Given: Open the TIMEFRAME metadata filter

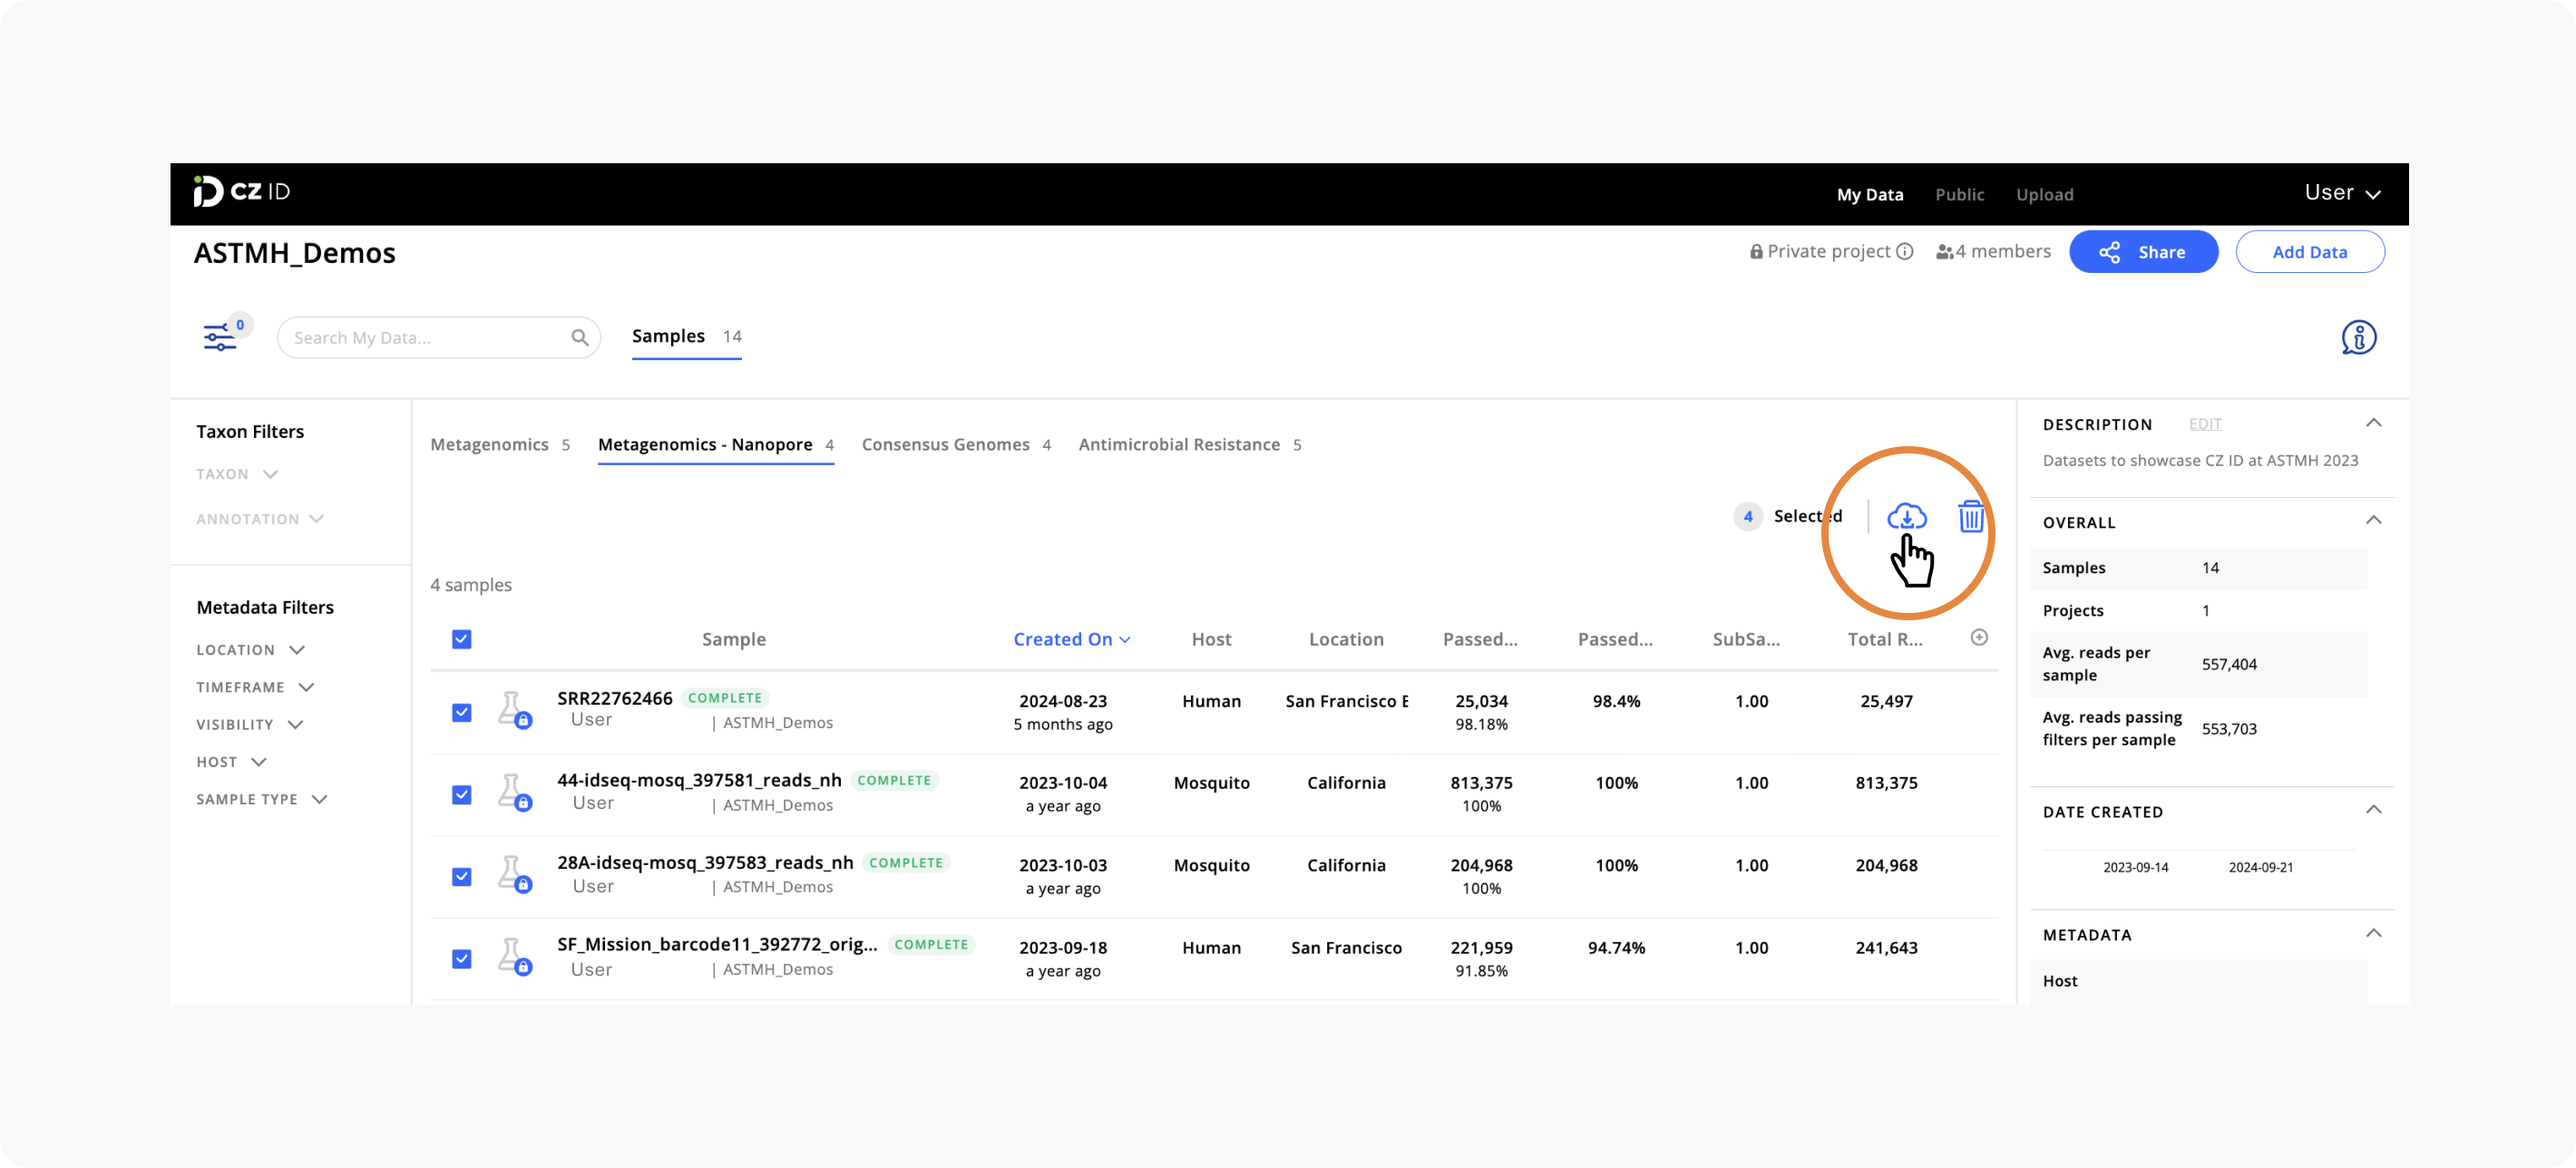Looking at the screenshot, I should pyautogui.click(x=255, y=687).
